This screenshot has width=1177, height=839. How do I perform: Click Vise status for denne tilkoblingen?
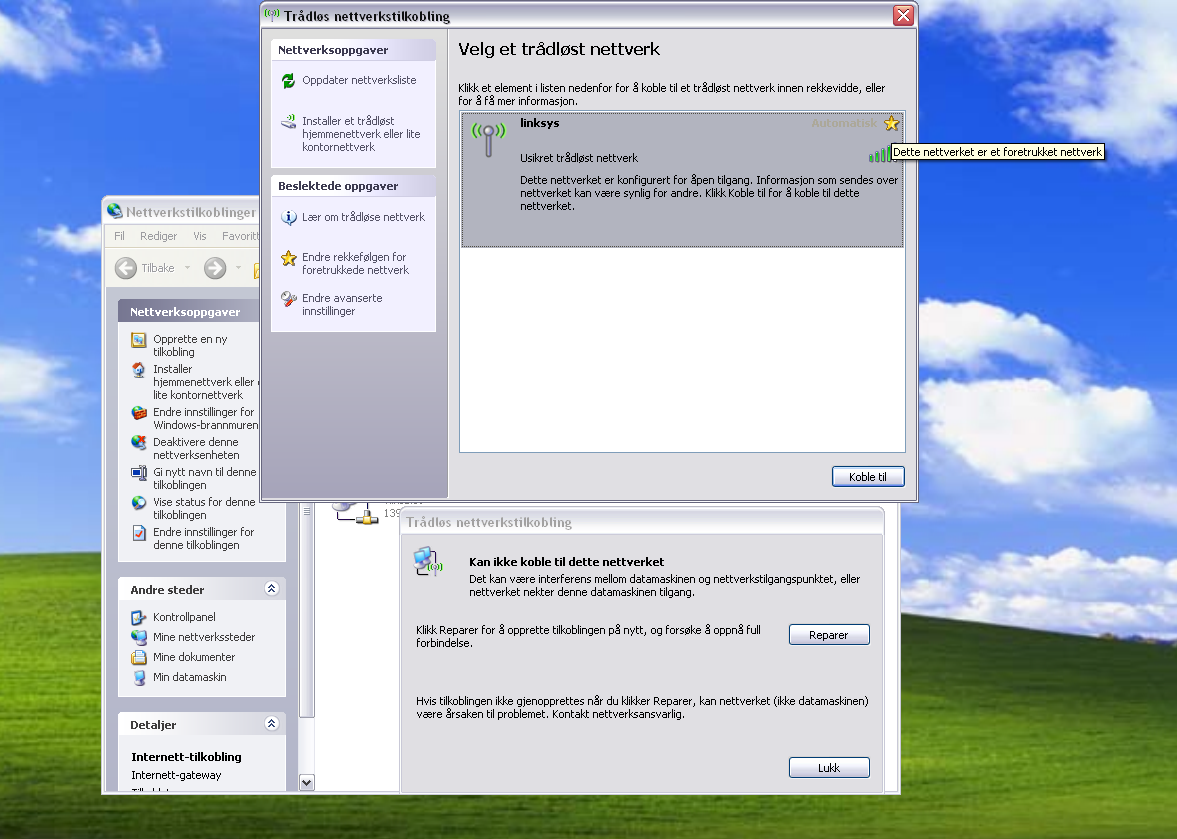point(204,508)
